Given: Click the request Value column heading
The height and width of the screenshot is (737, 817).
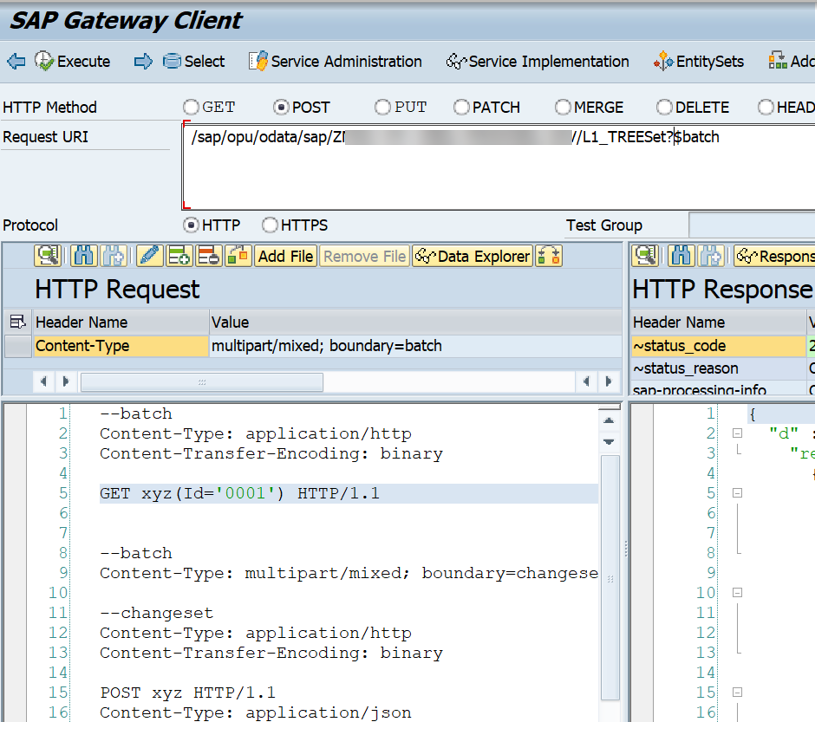Looking at the screenshot, I should 416,322.
